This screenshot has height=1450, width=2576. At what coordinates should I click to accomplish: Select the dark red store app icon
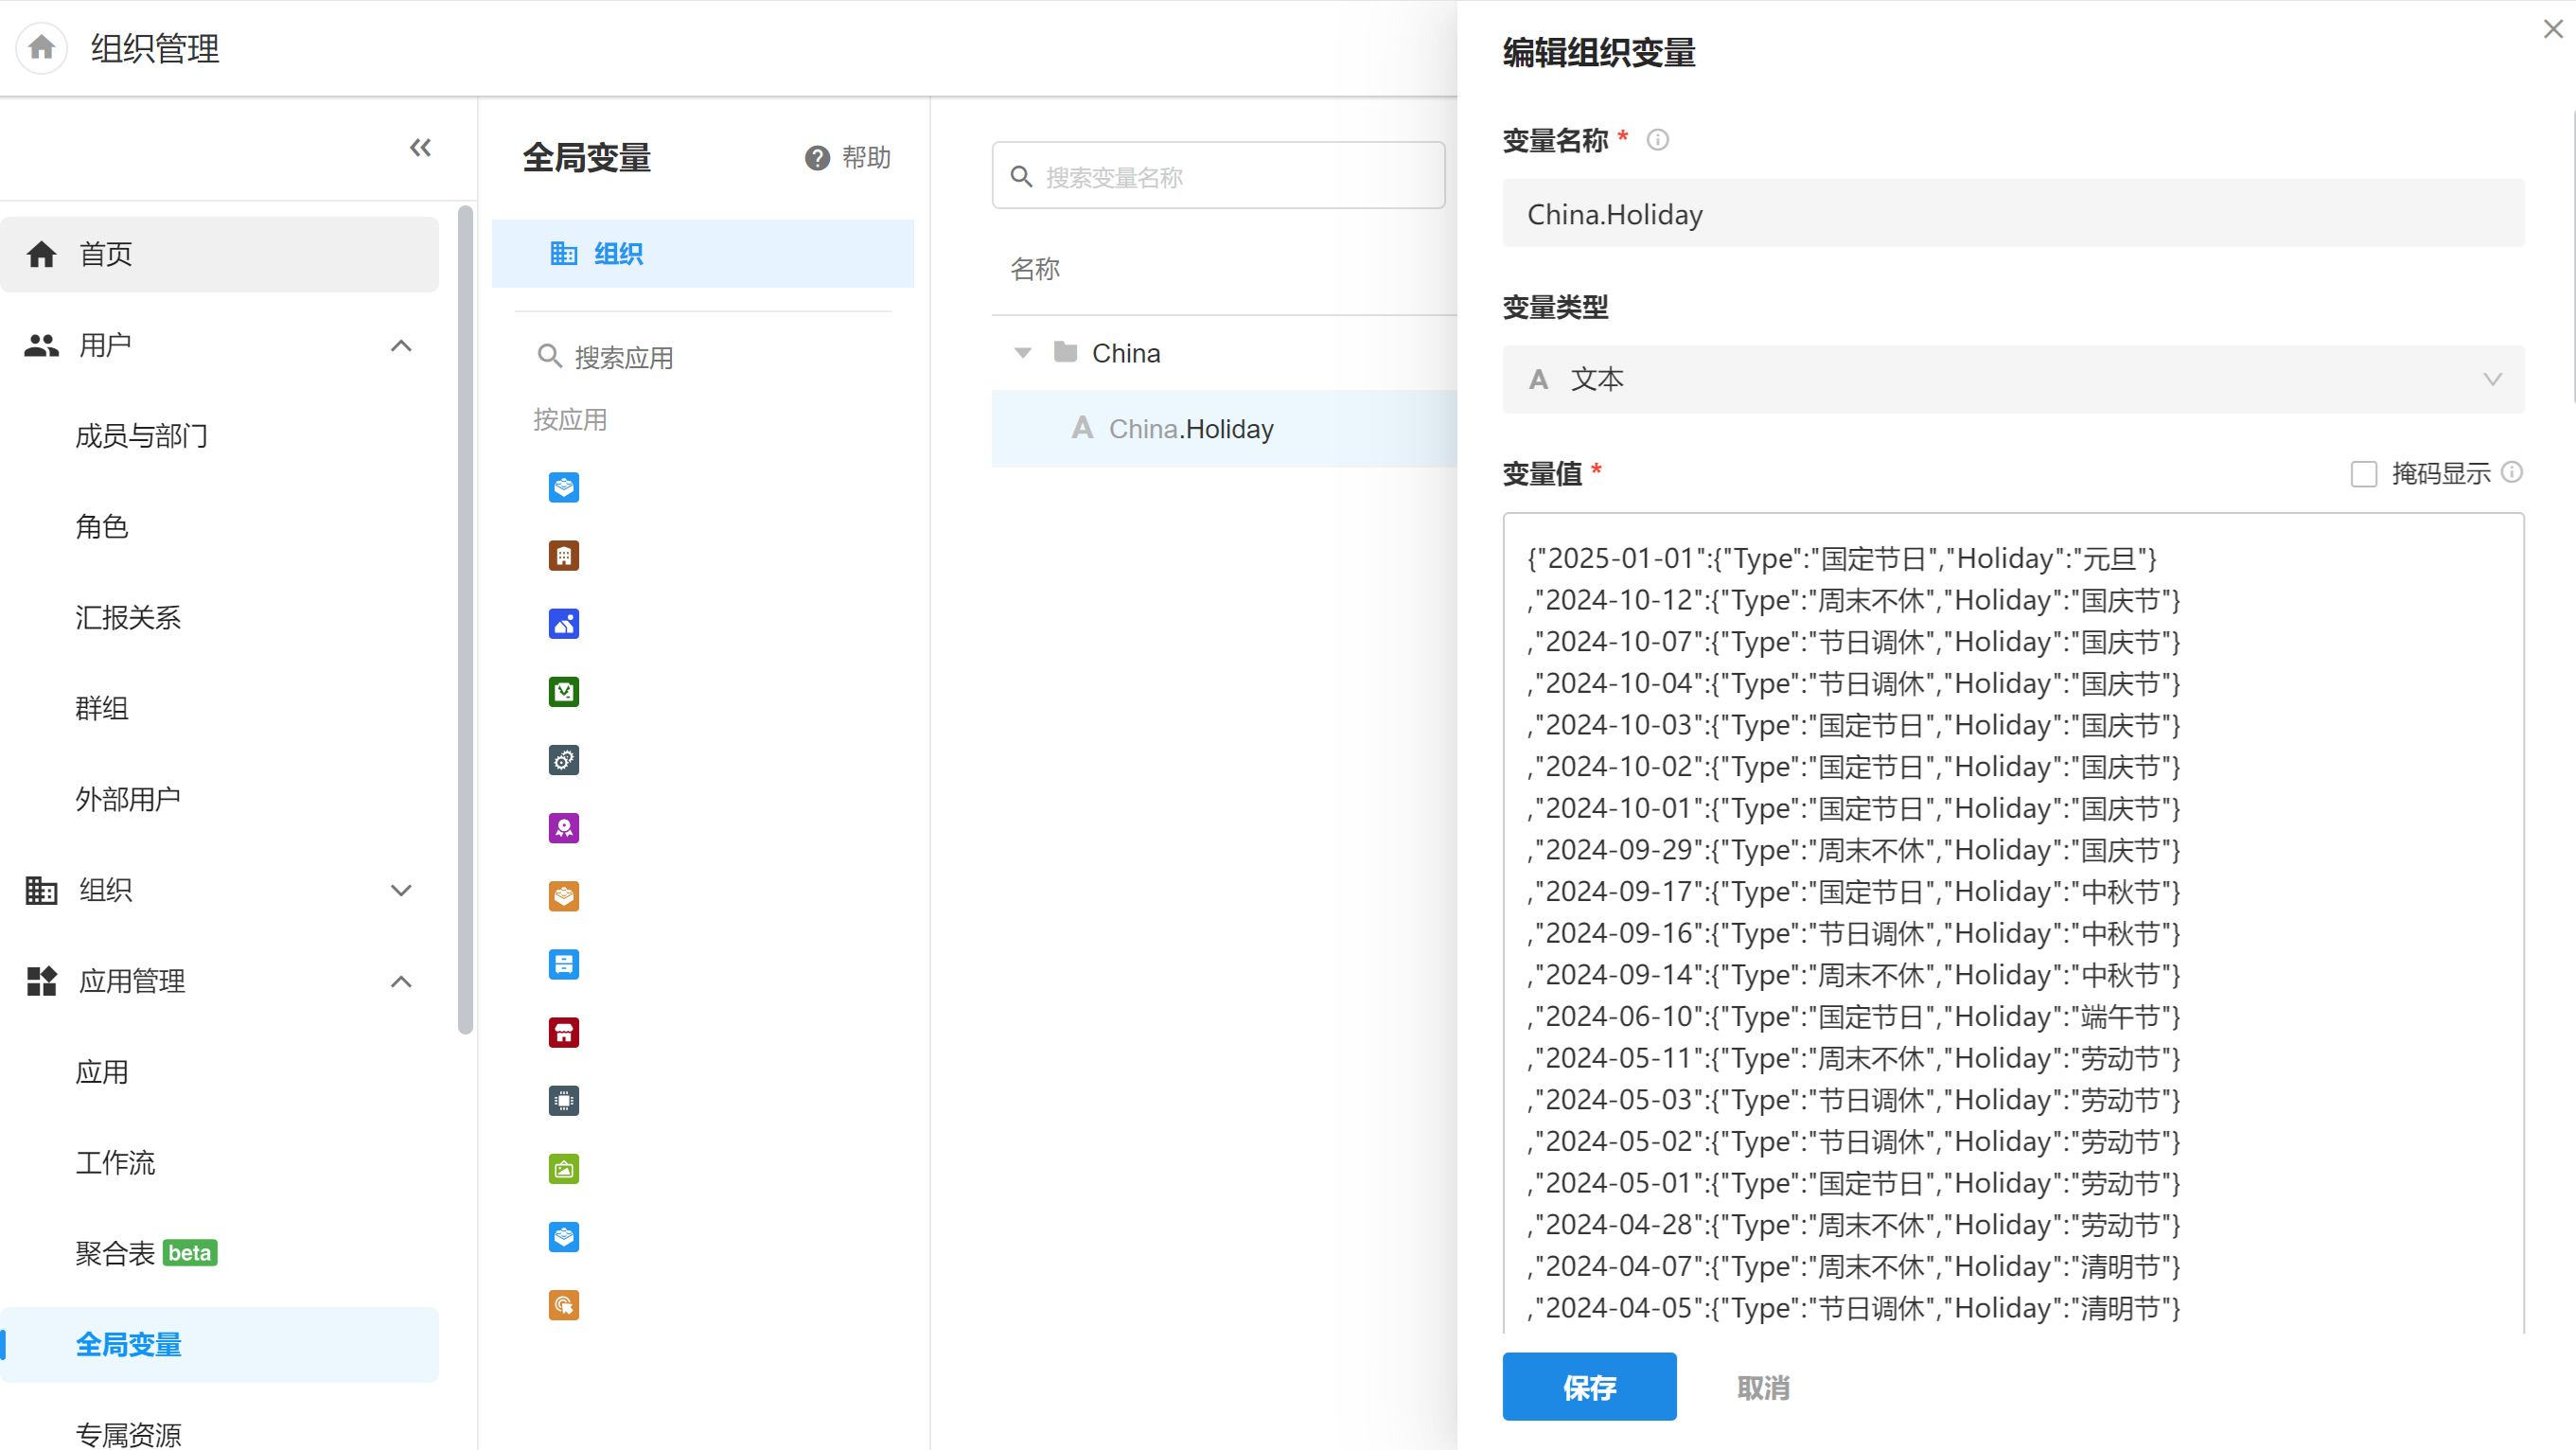coord(563,1032)
